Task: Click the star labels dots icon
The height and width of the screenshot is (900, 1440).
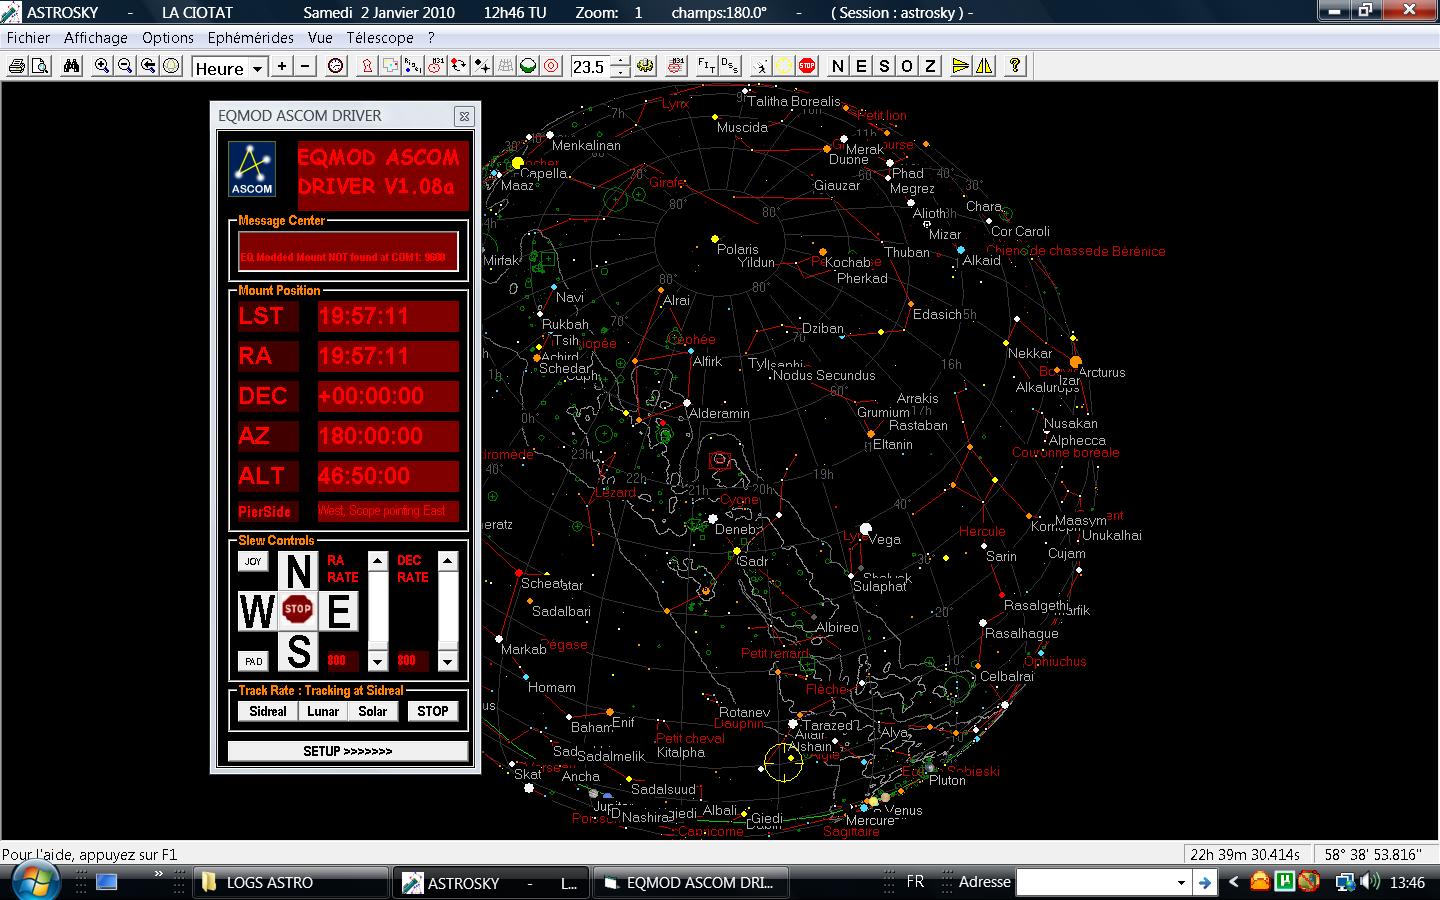Action: (x=413, y=66)
